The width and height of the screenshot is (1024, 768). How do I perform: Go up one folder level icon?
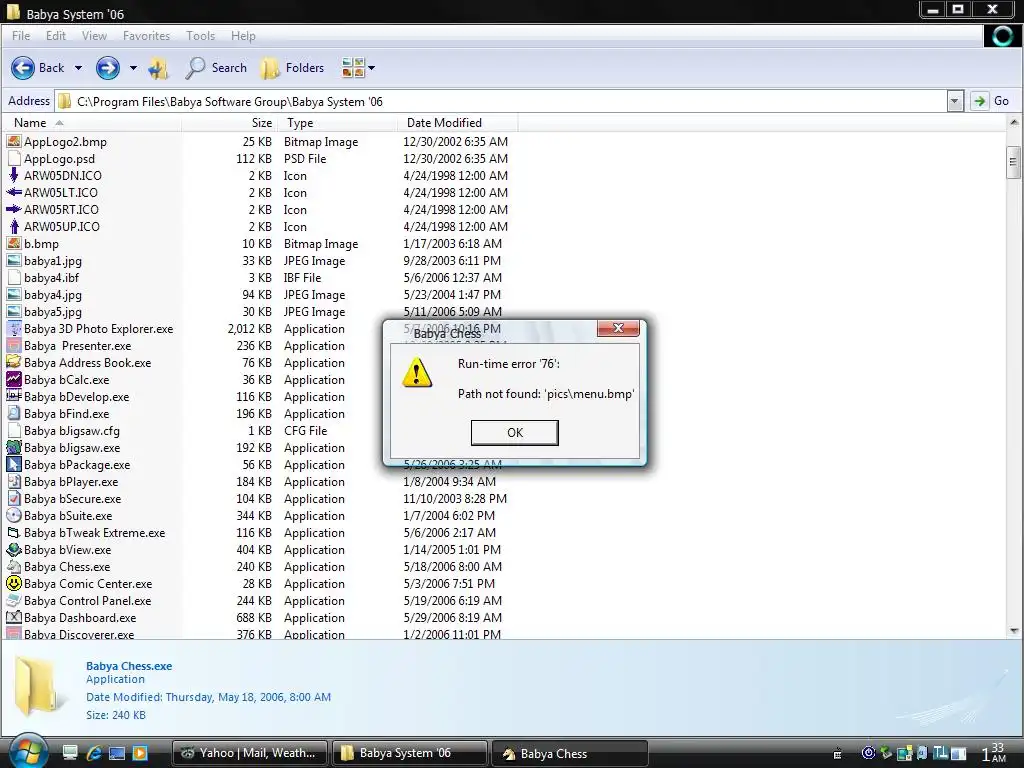(x=158, y=68)
